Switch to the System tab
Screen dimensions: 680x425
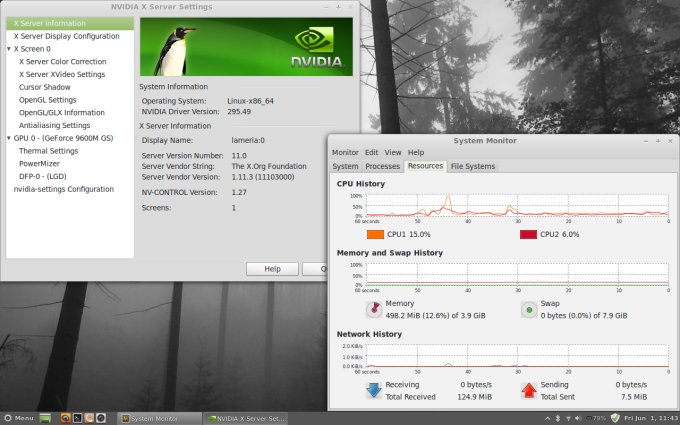[x=345, y=167]
